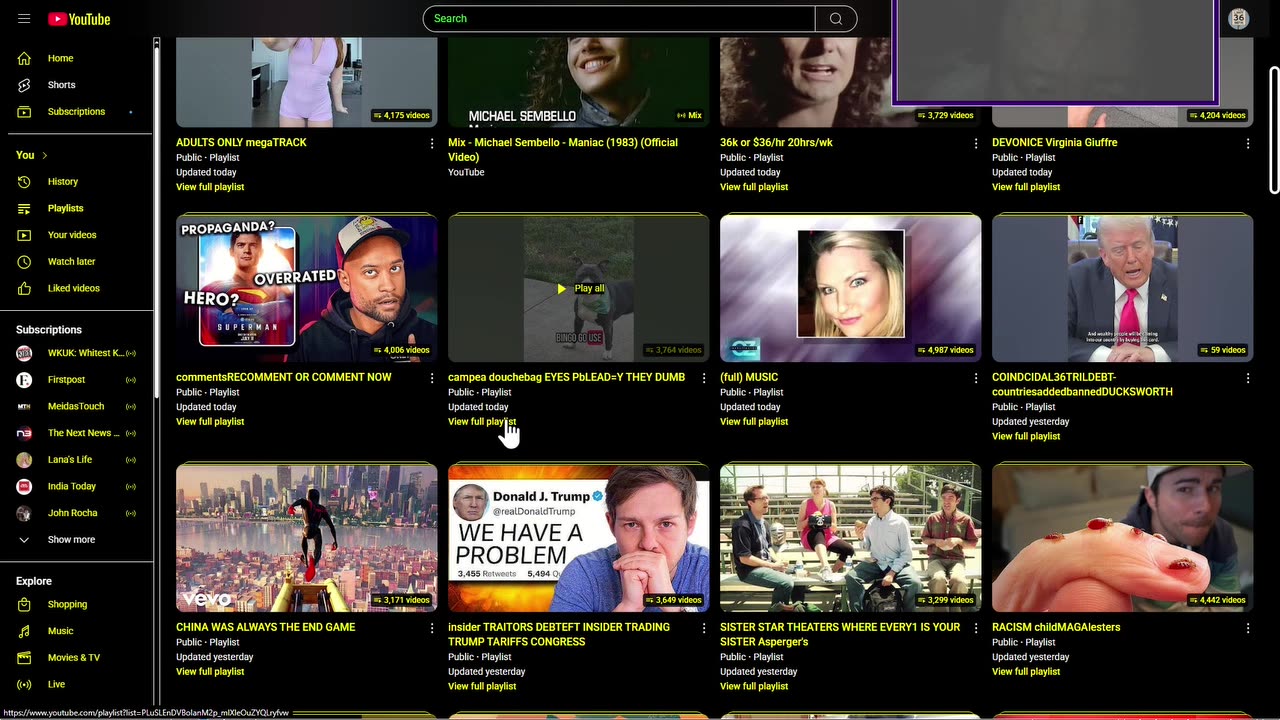This screenshot has width=1280, height=720.
Task: Open options for DEVONICE Virginia Giuffre playlist
Action: pos(1248,144)
